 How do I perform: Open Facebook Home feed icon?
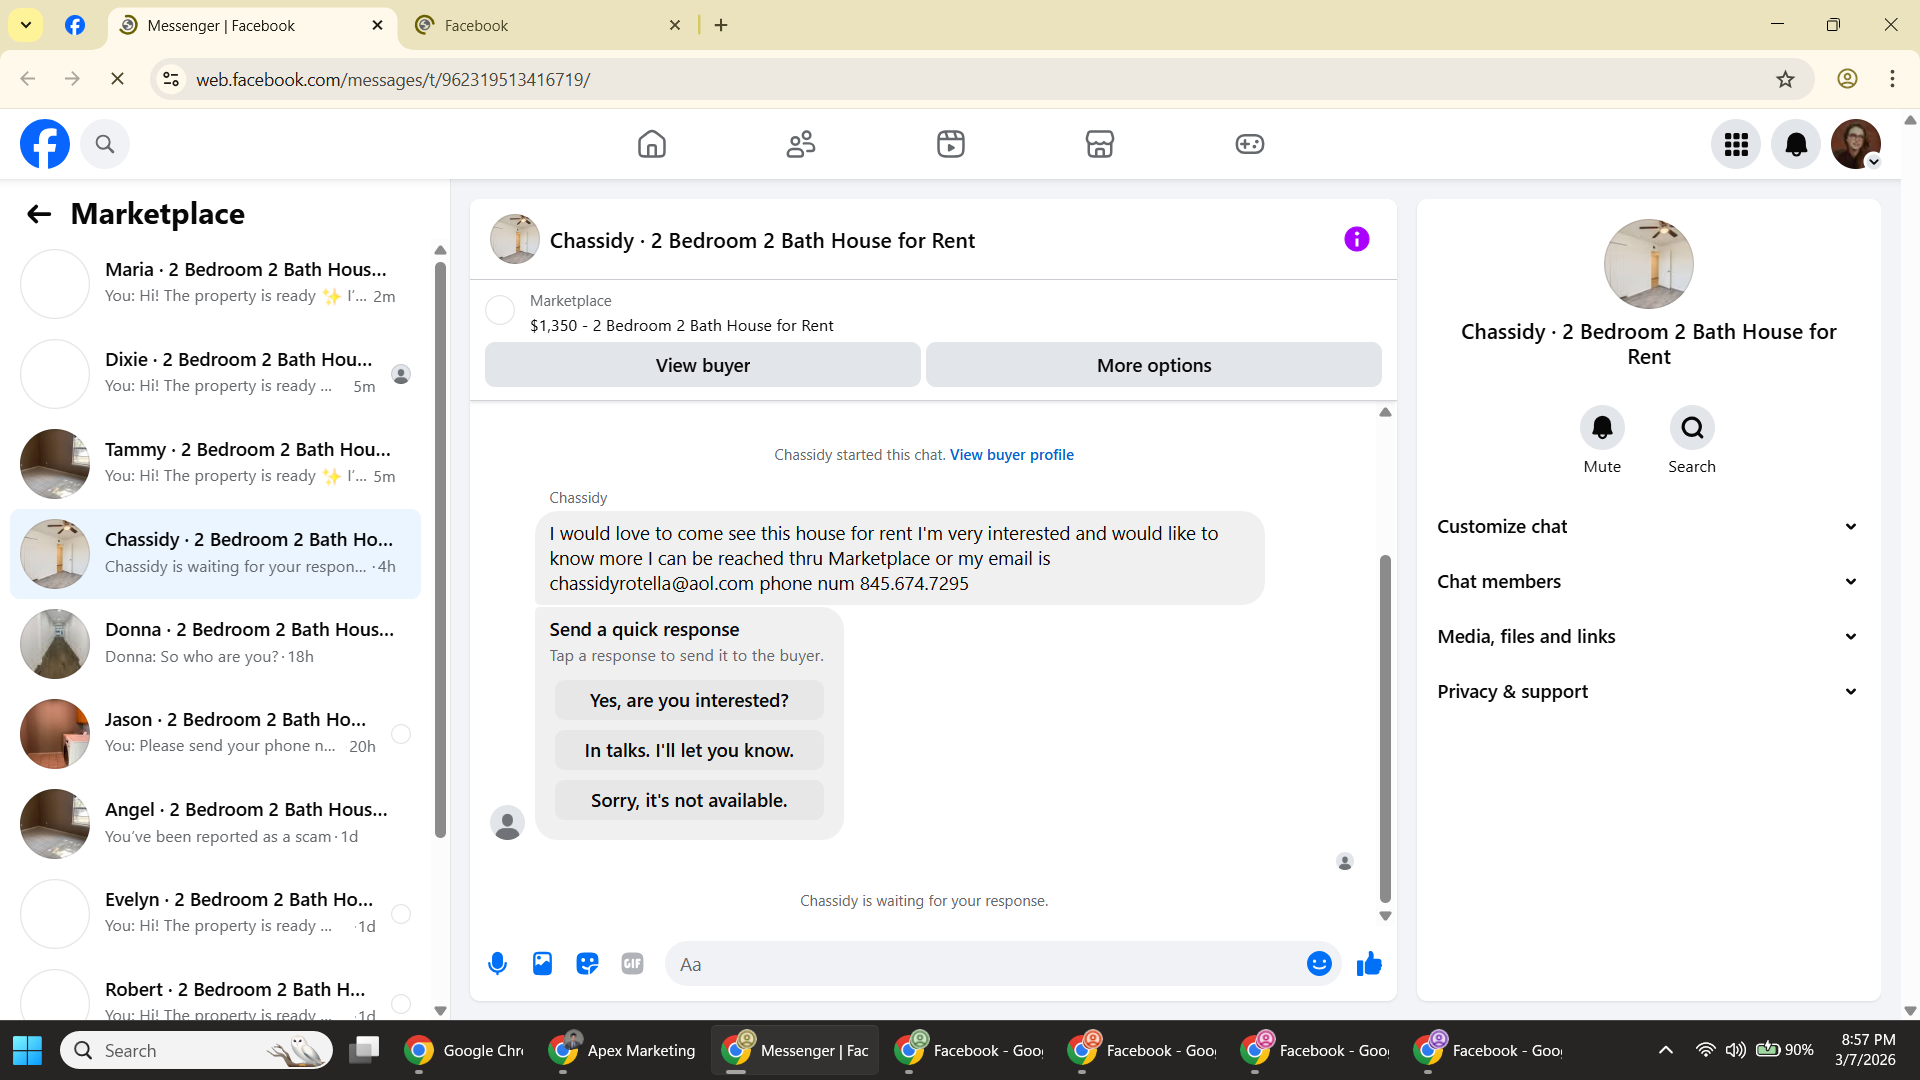pyautogui.click(x=652, y=144)
